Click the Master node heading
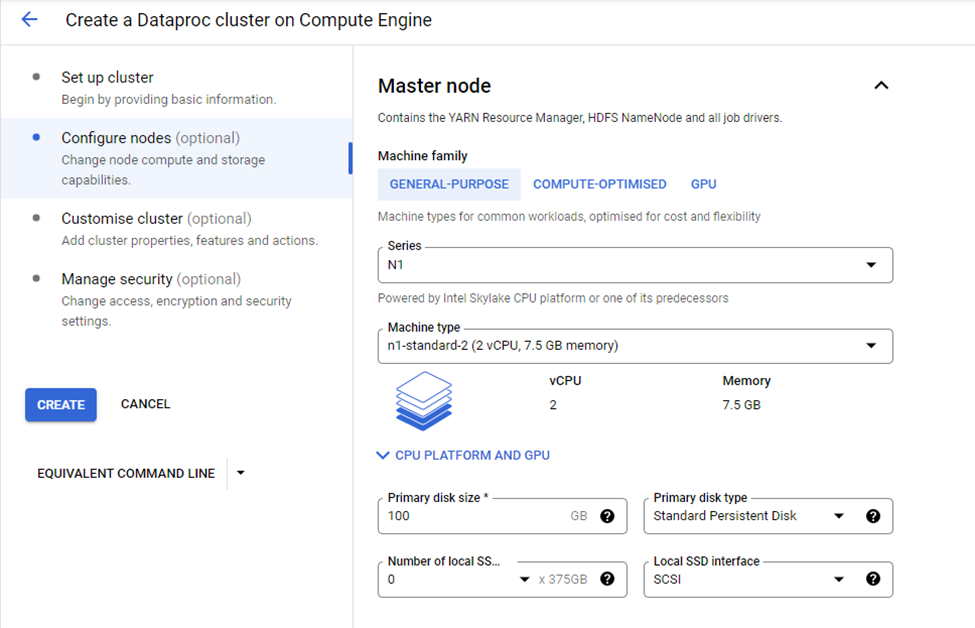This screenshot has width=975, height=628. 434,86
